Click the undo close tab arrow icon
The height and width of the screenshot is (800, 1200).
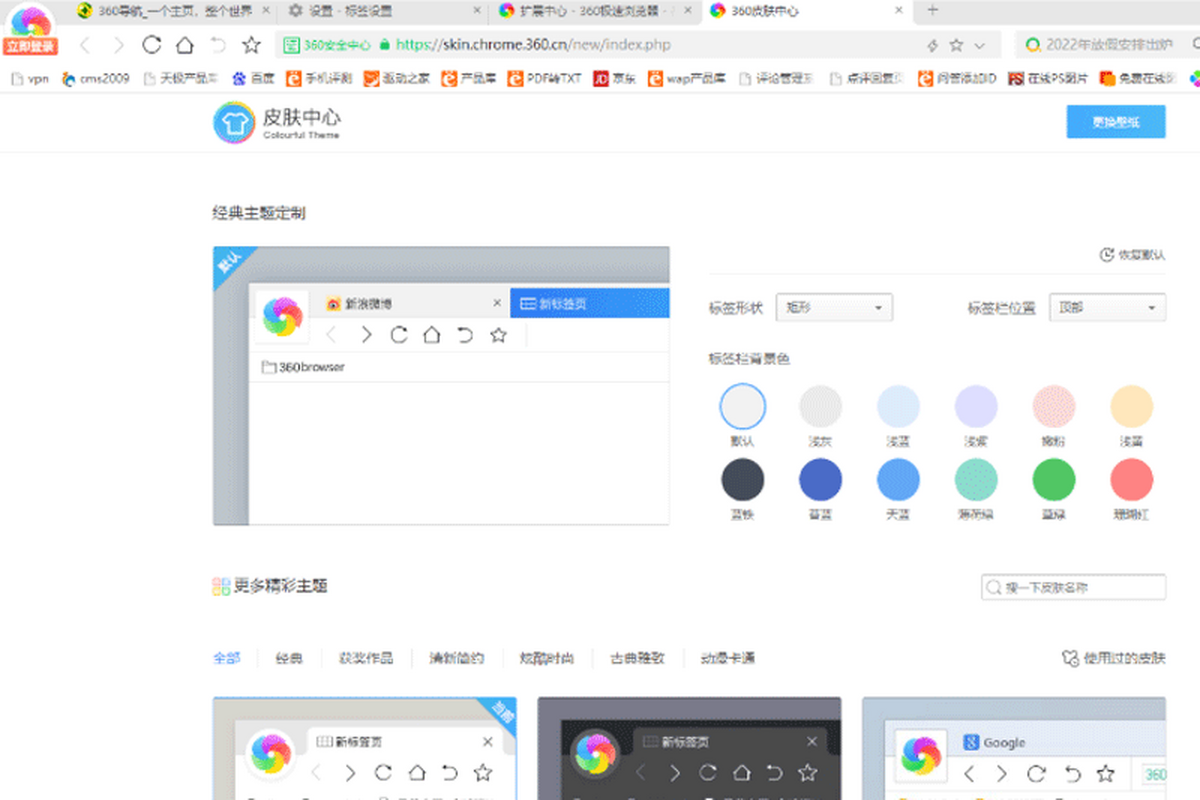218,45
